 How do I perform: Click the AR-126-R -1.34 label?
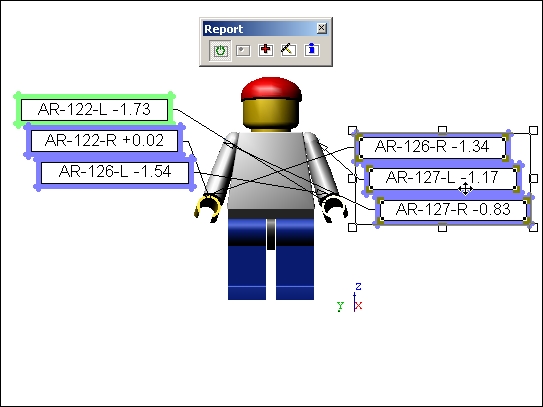432,147
